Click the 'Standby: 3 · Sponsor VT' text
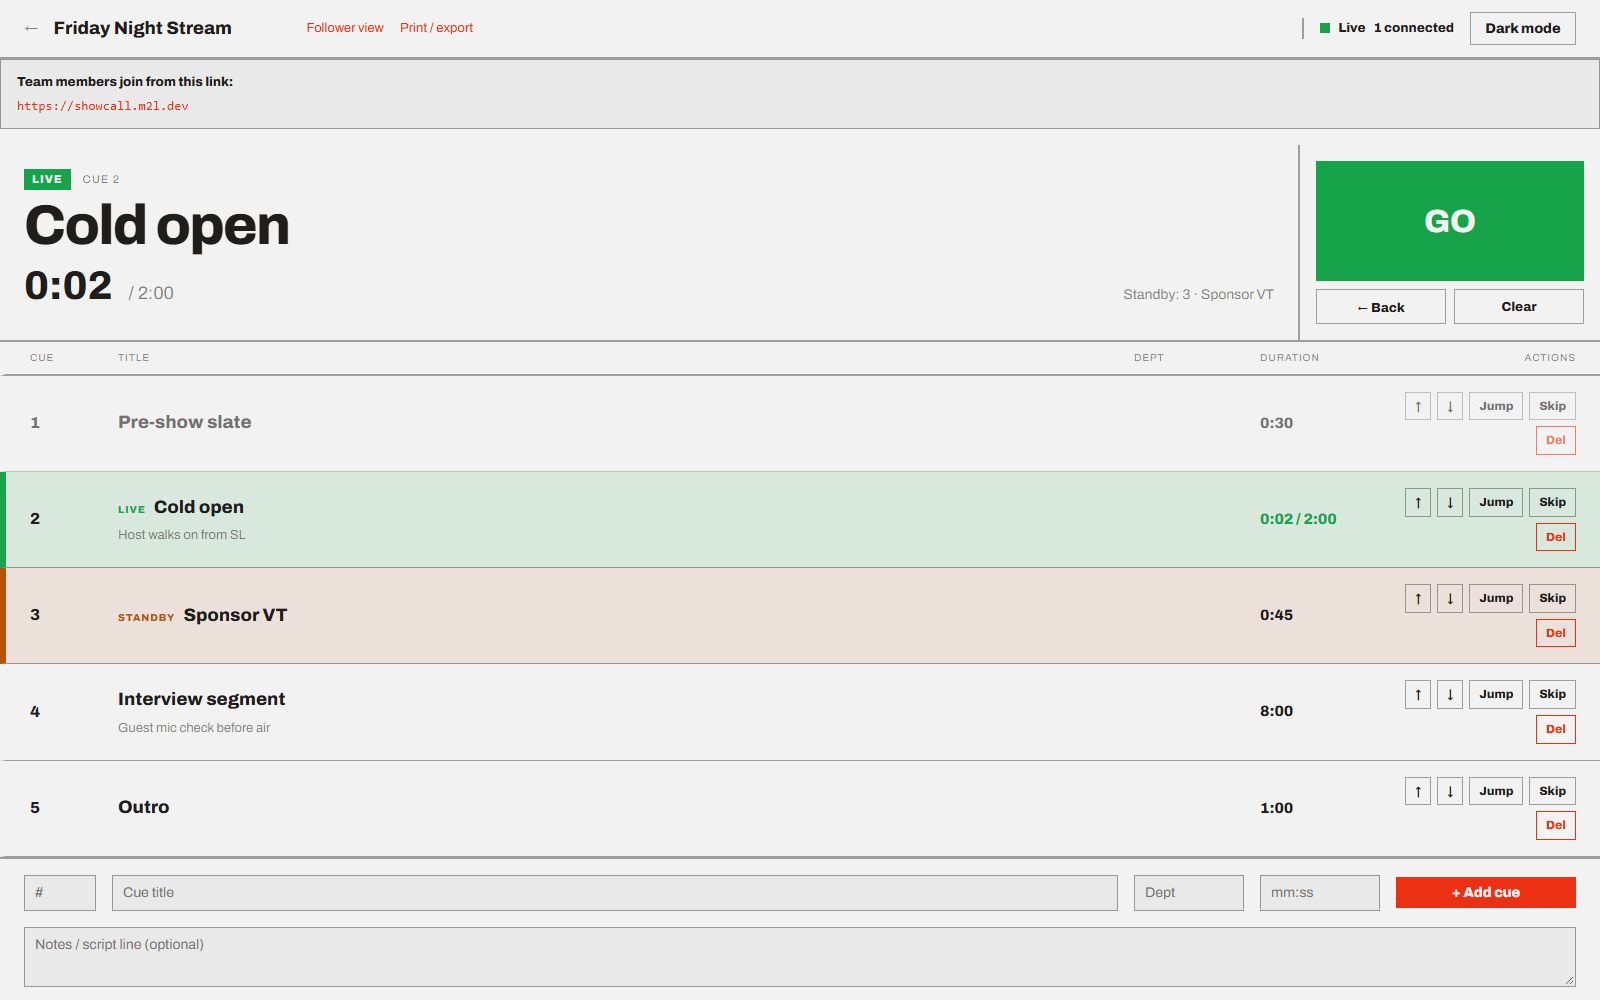Viewport: 1600px width, 1000px height. coord(1198,295)
